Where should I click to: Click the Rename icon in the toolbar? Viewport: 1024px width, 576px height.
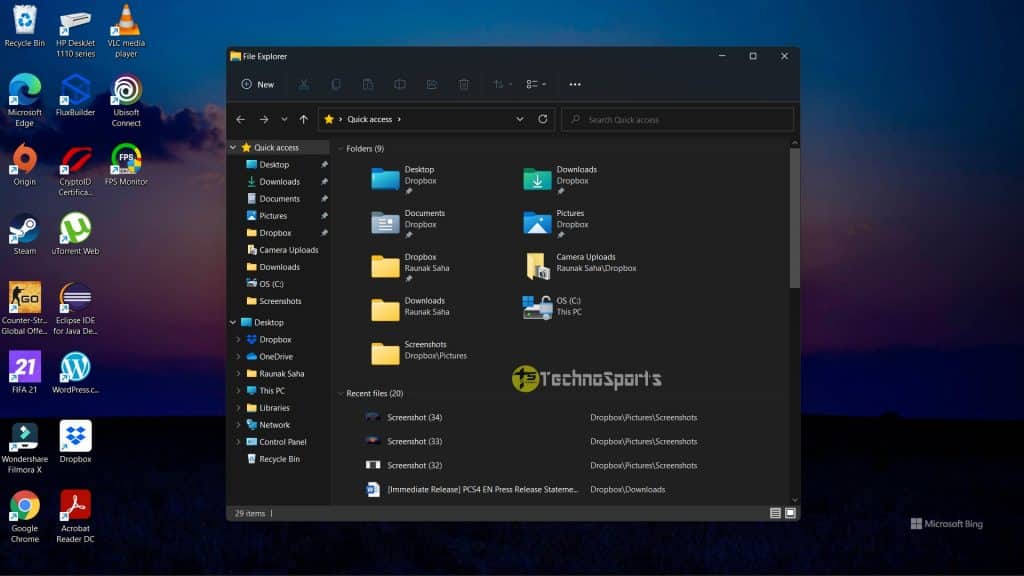point(400,84)
